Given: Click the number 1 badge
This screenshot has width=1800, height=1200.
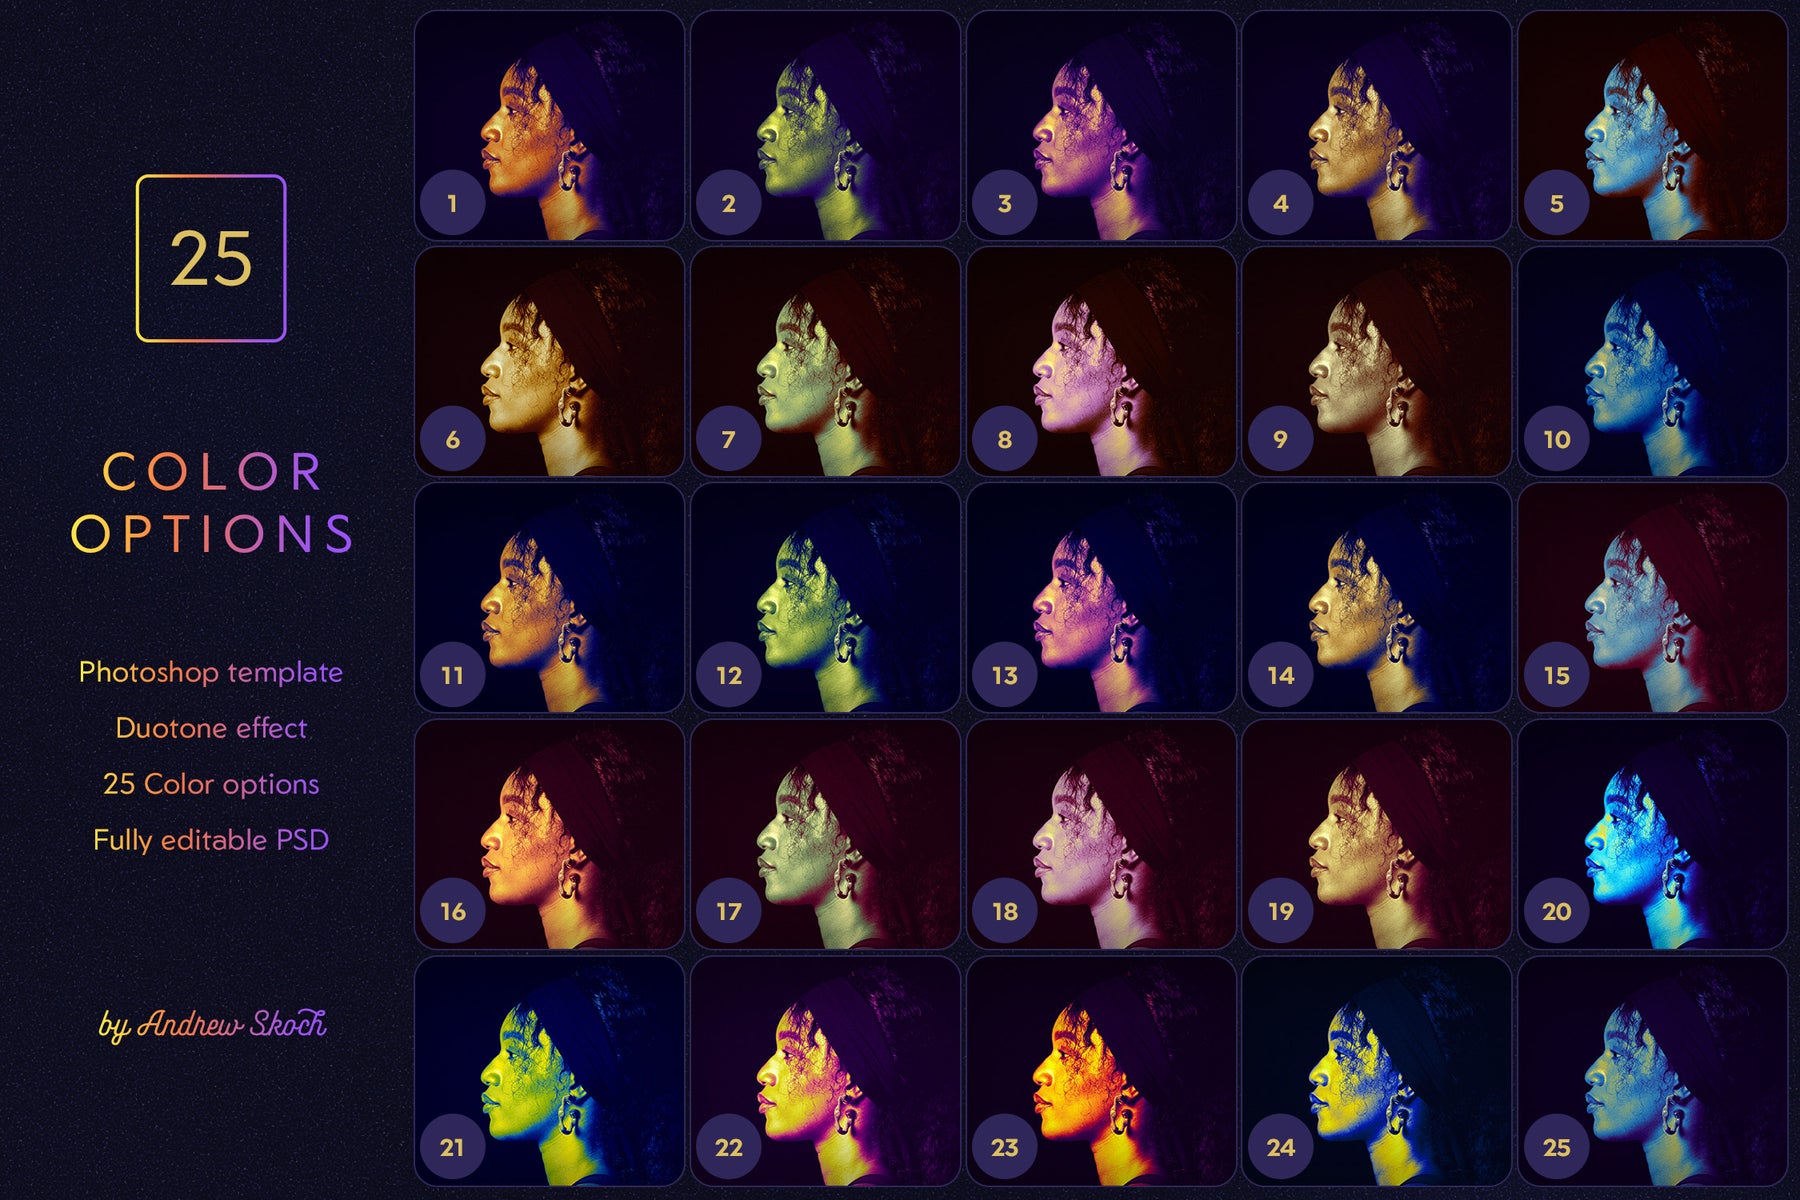Looking at the screenshot, I should (452, 203).
